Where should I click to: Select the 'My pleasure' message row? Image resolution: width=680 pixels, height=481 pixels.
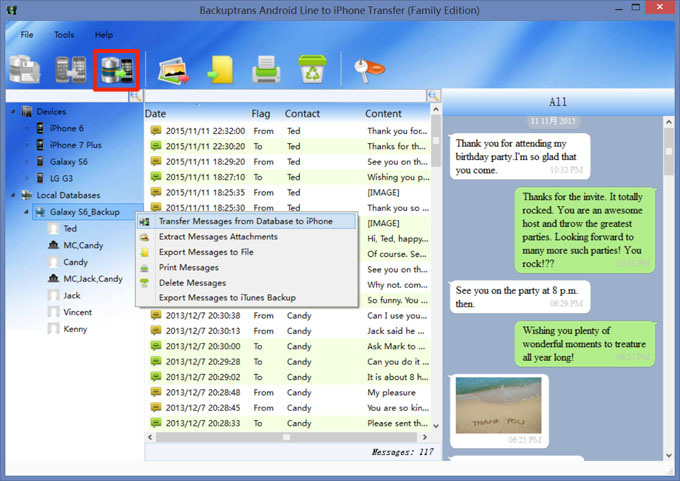(288, 393)
